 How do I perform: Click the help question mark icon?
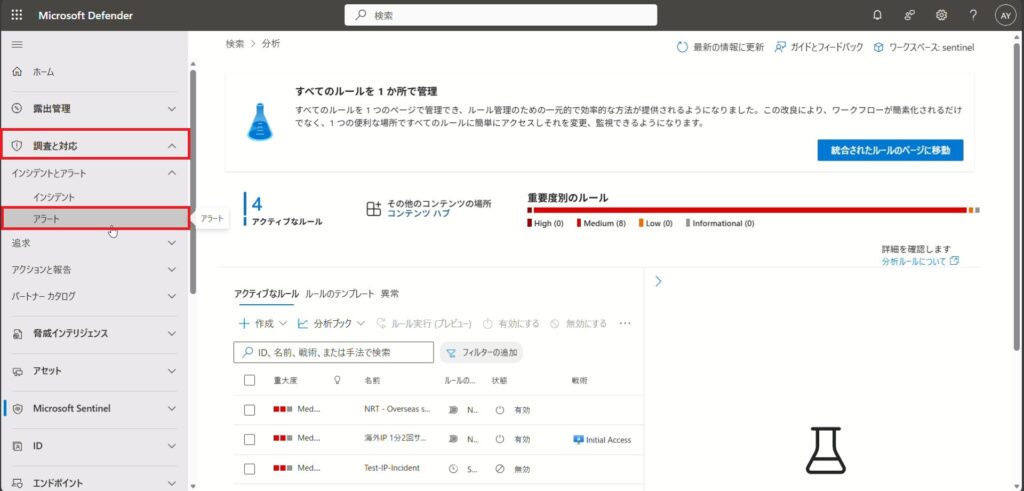point(973,15)
